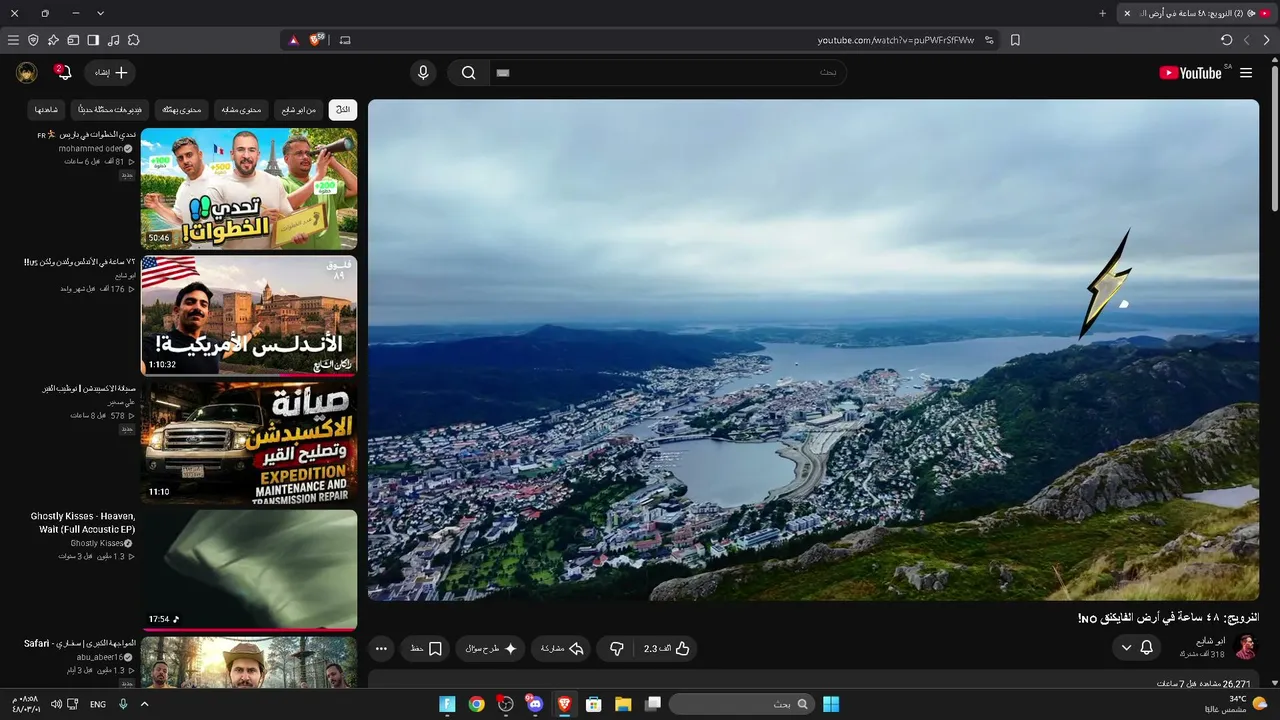The width and height of the screenshot is (1280, 720).
Task: Click the youtube.com address bar URL
Action: [896, 40]
